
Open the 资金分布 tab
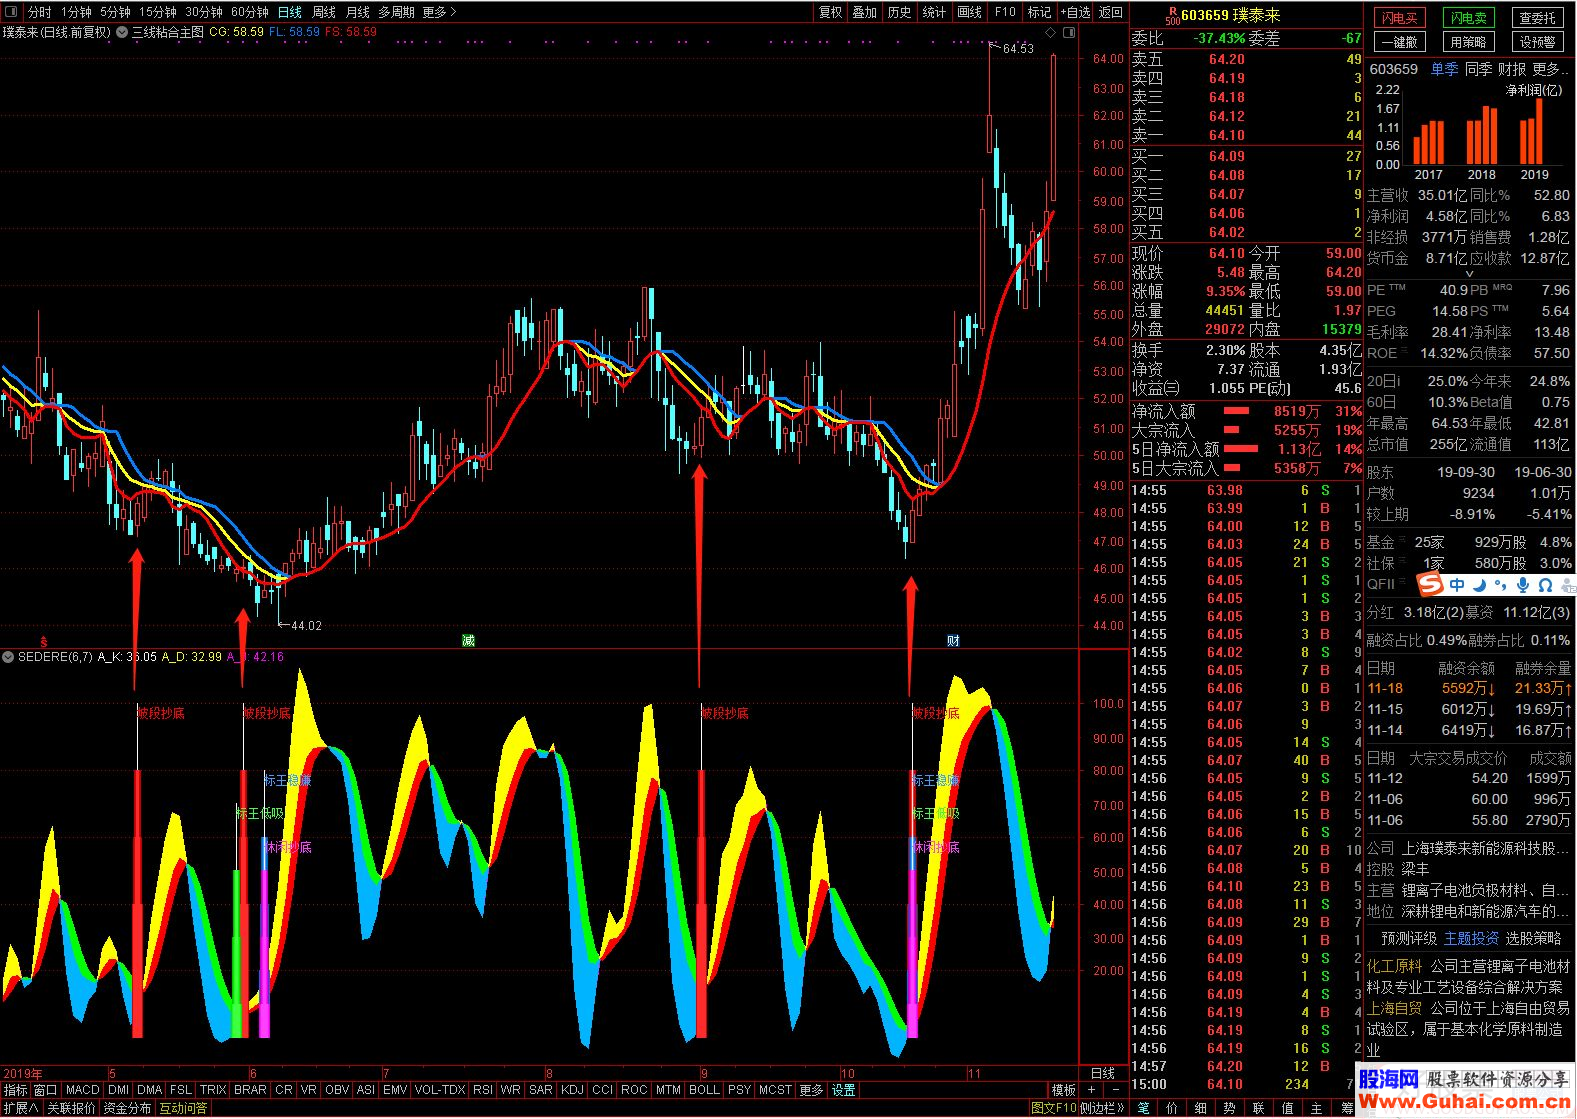click(127, 1108)
